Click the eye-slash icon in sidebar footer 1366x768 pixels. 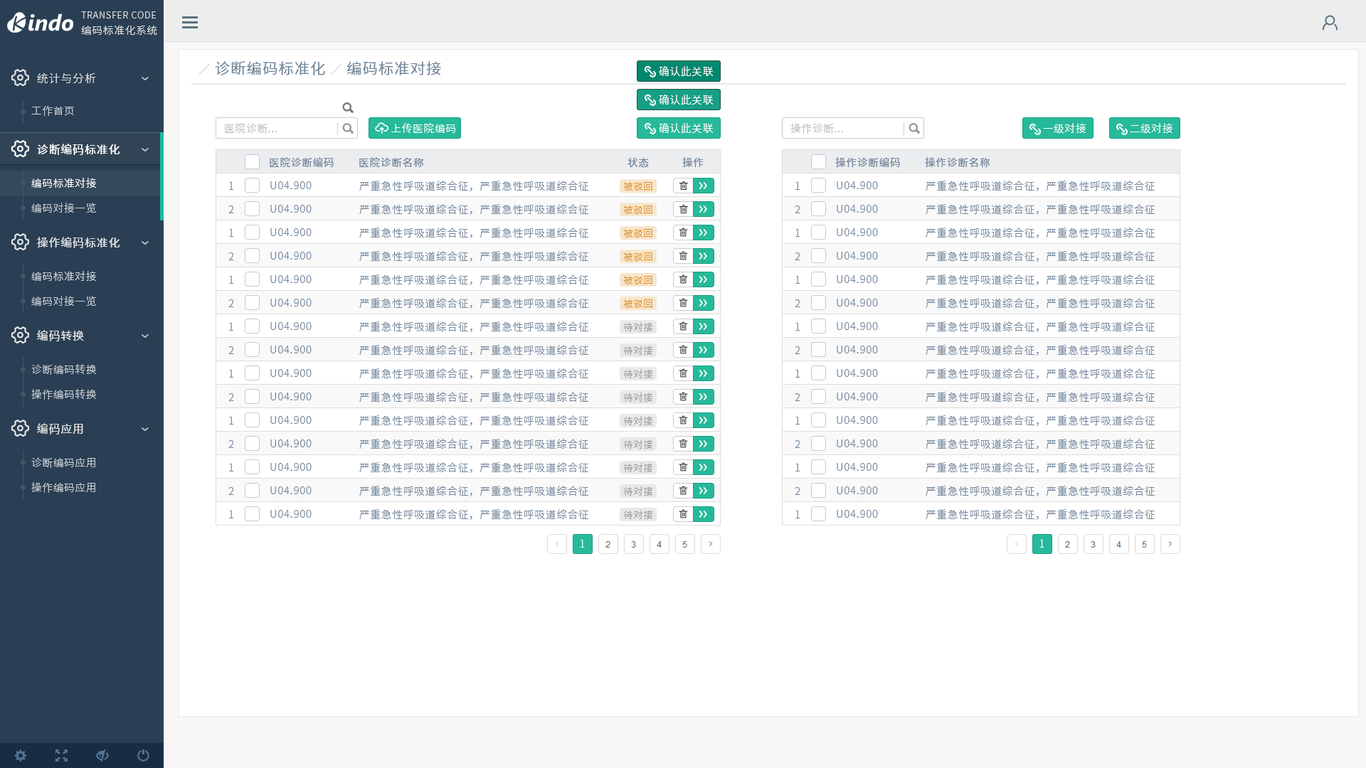click(102, 756)
